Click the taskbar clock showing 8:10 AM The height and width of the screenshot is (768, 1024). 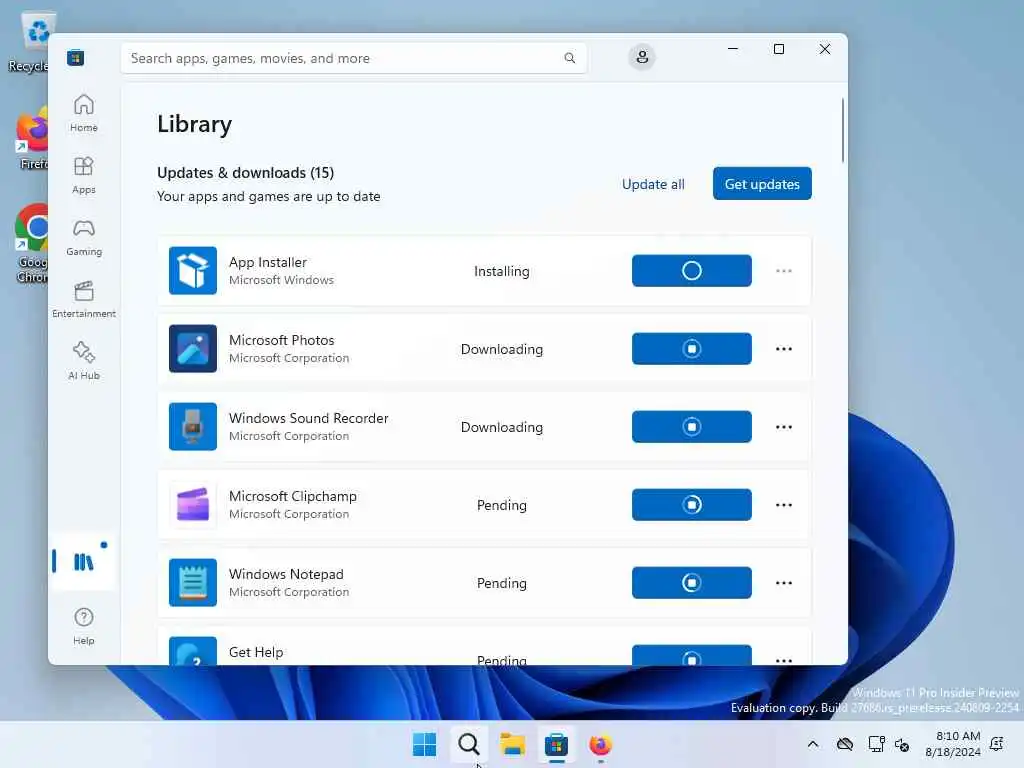point(953,744)
